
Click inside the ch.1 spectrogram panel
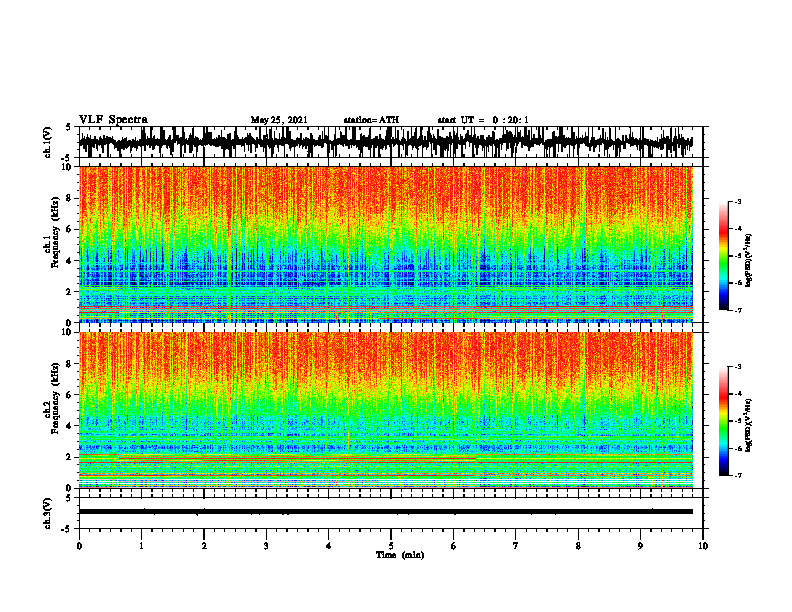tap(385, 244)
